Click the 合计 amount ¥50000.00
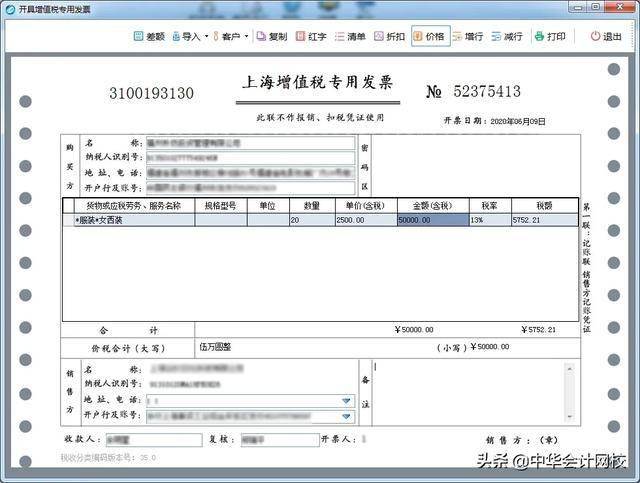The width and height of the screenshot is (640, 483). (x=414, y=329)
